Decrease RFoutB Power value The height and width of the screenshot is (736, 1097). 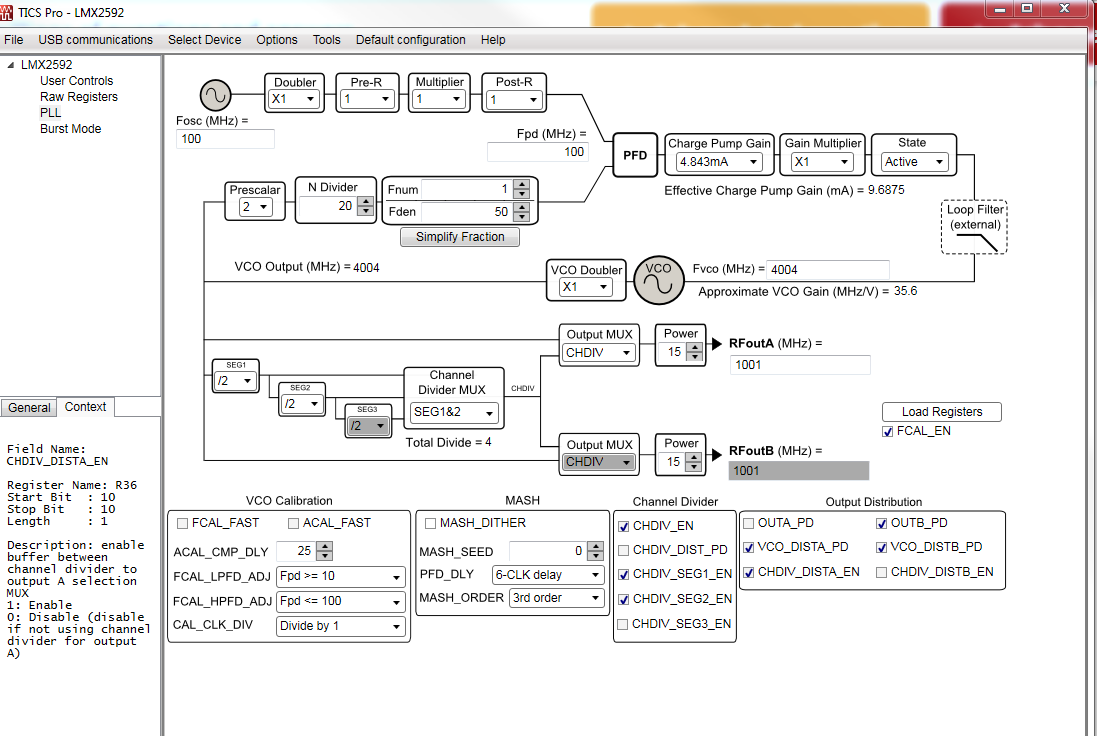pos(693,467)
